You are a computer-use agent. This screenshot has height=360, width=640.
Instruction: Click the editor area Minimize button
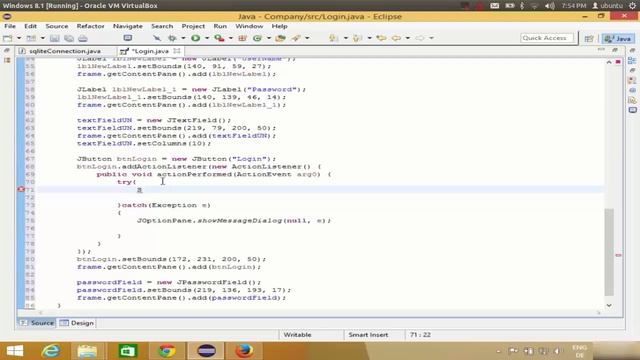pyautogui.click(x=601, y=50)
